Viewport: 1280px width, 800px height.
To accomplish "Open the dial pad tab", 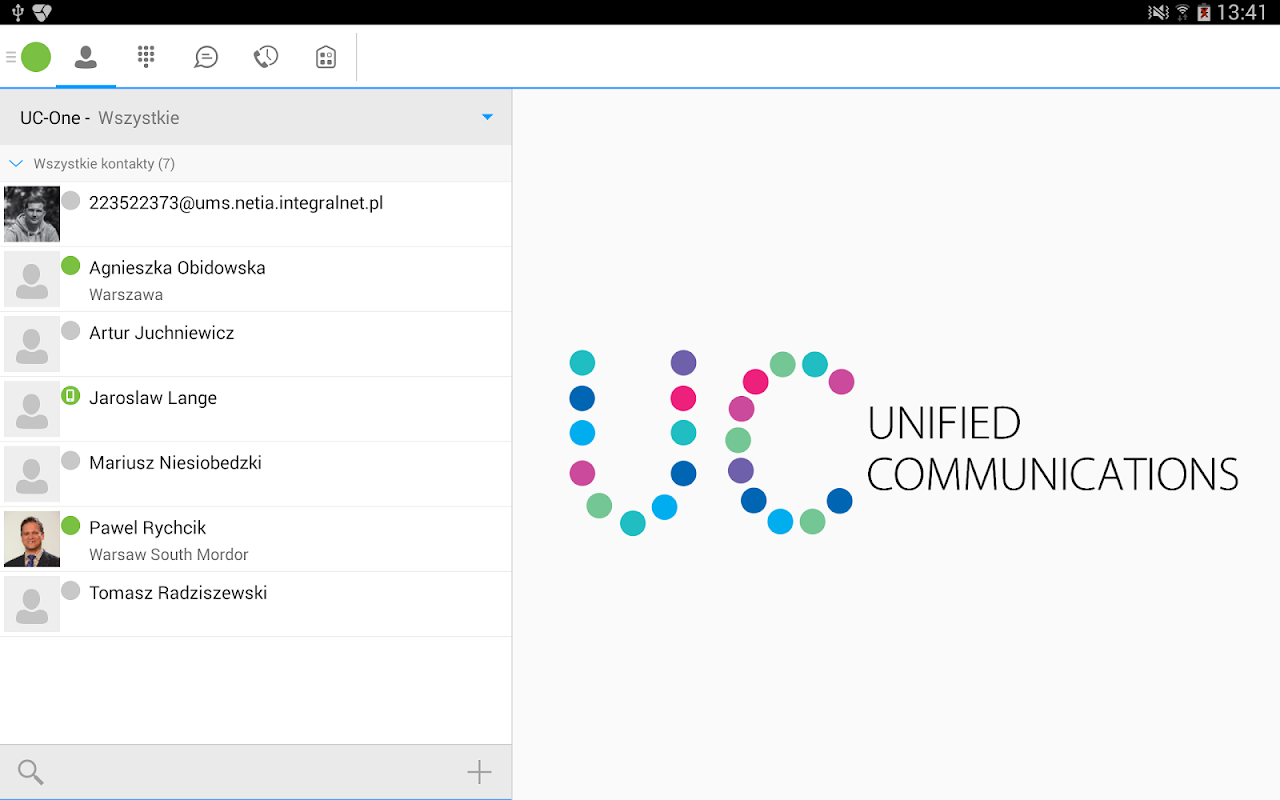I will tap(146, 57).
